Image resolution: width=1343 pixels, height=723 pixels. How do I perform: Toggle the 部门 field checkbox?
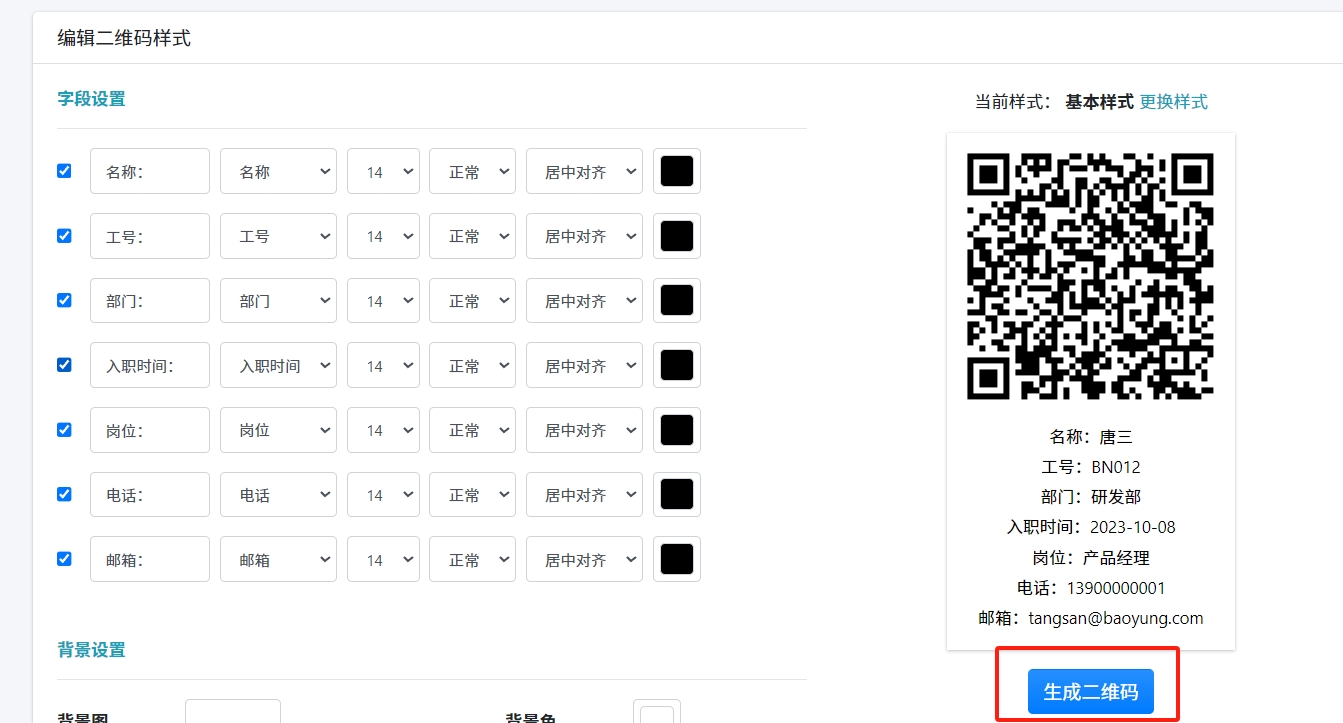(64, 300)
